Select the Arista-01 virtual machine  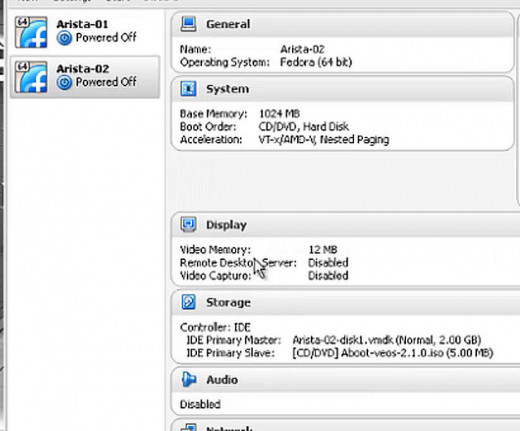(x=85, y=32)
